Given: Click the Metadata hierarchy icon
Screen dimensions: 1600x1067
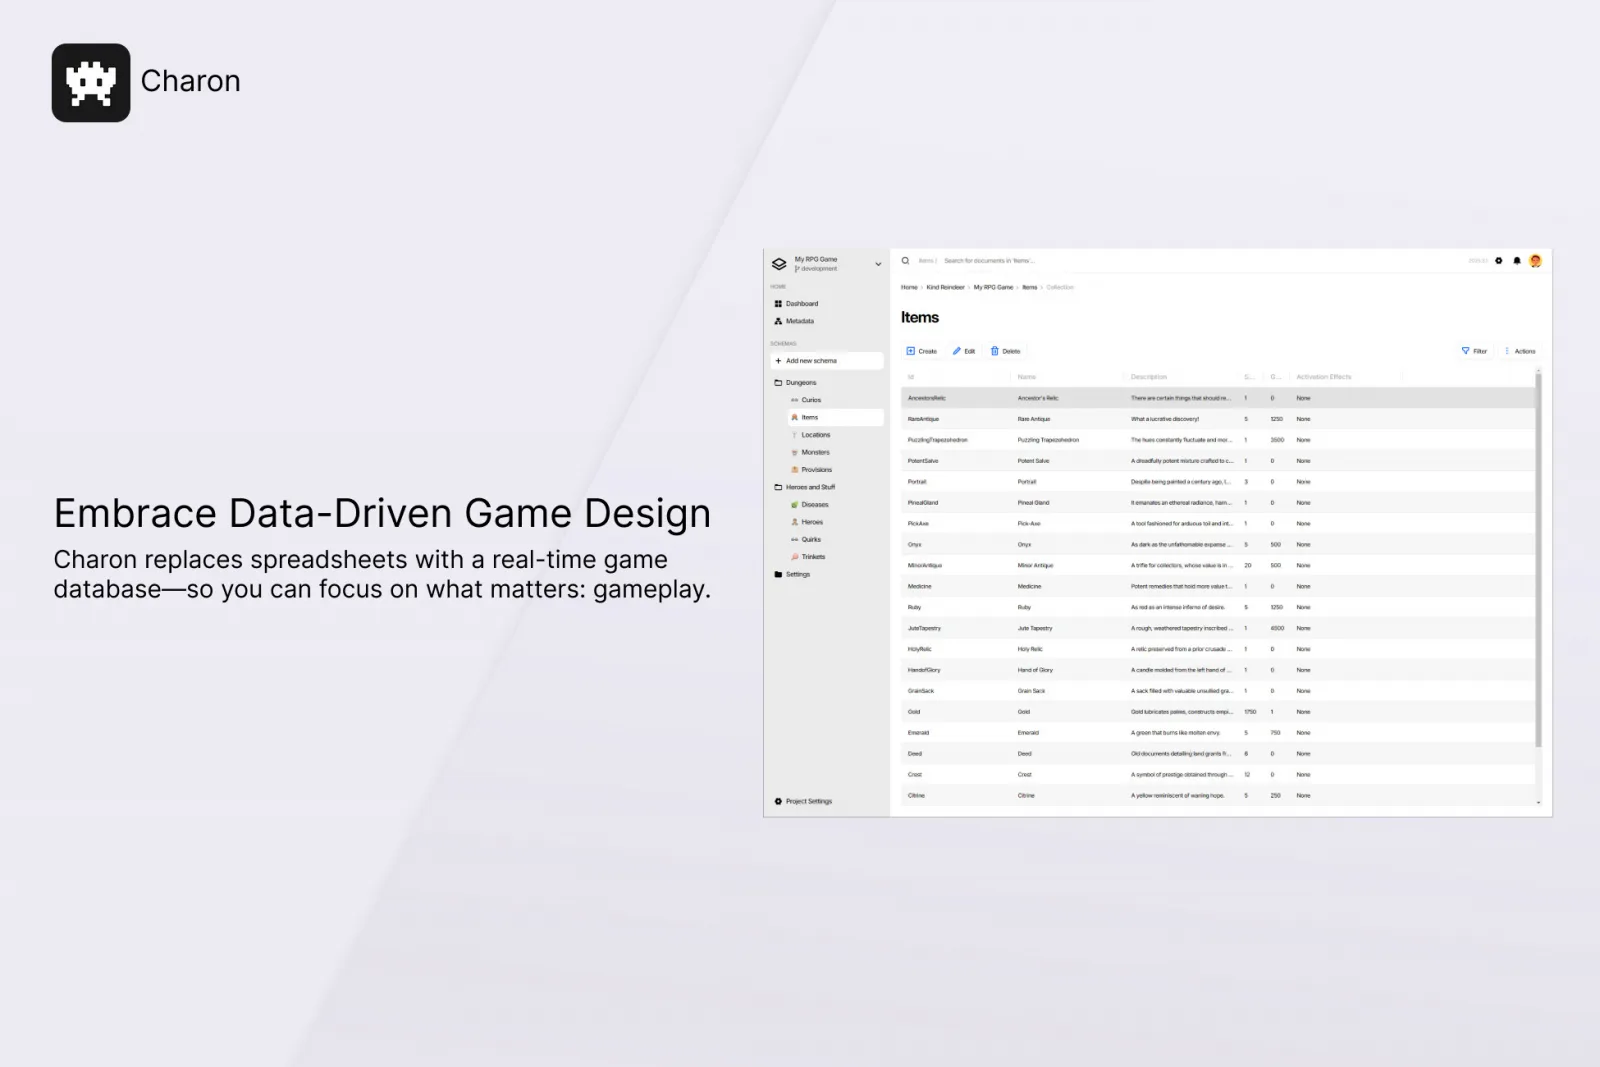Looking at the screenshot, I should coord(778,321).
